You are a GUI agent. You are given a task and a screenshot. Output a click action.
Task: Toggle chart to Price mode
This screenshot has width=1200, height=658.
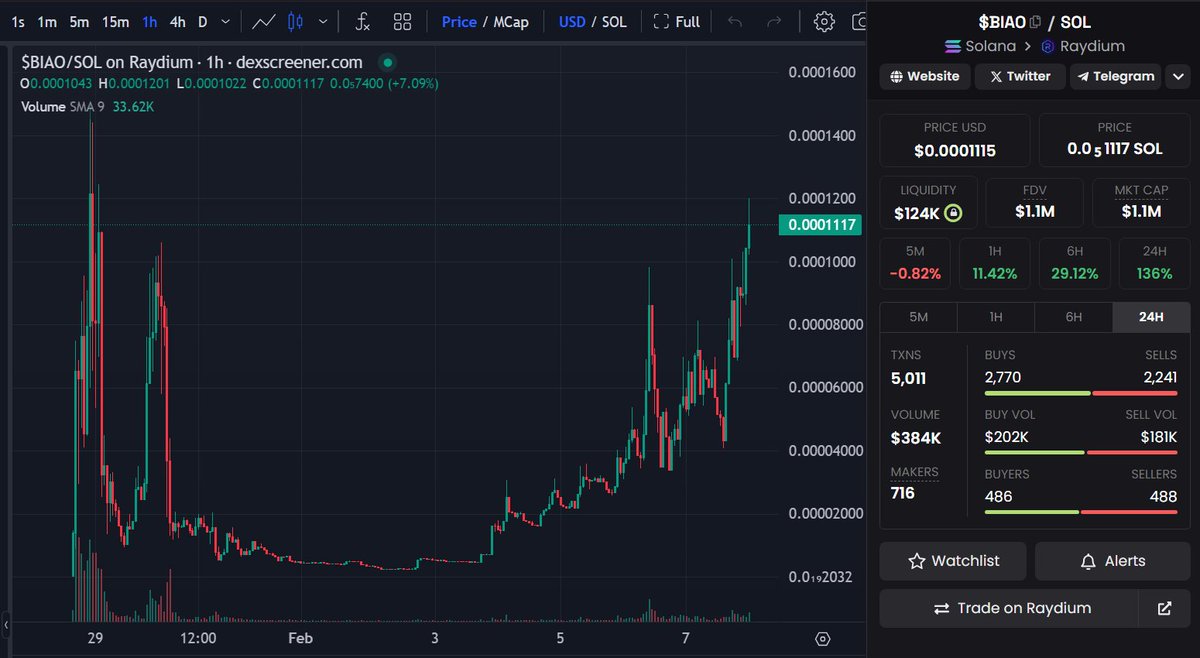[459, 21]
